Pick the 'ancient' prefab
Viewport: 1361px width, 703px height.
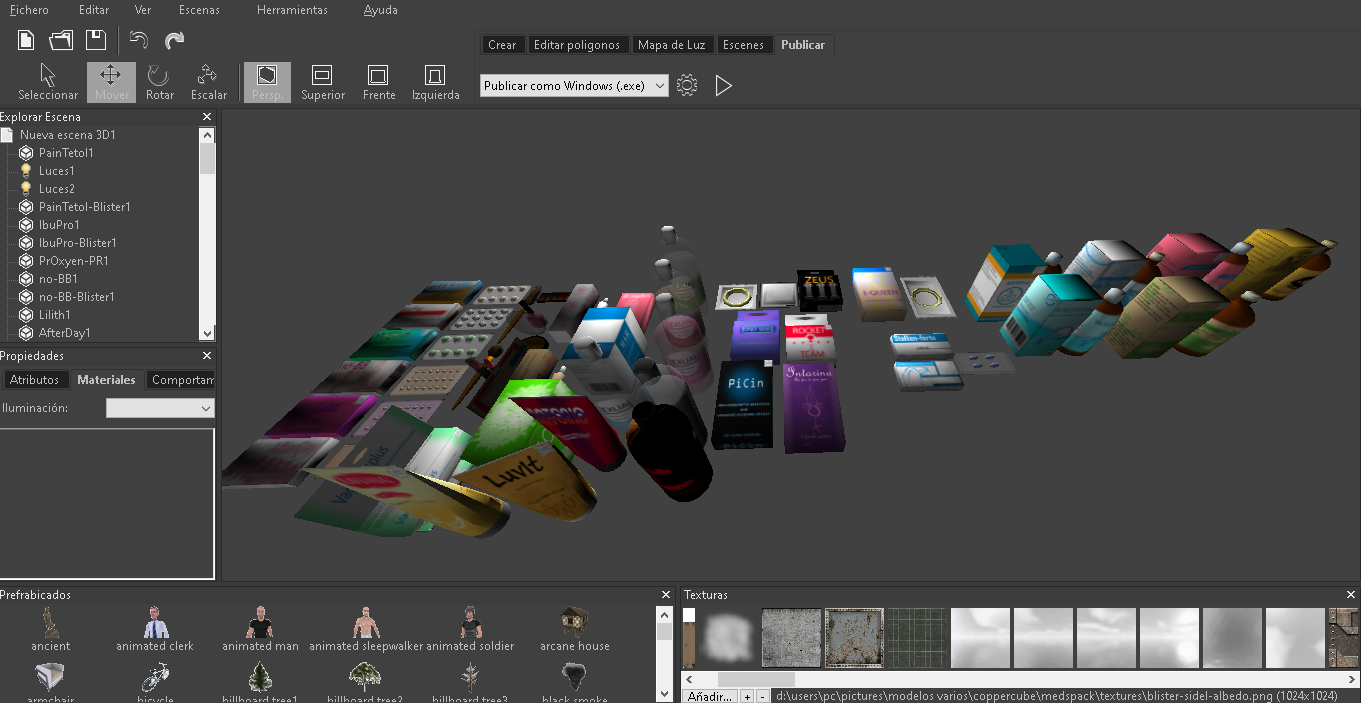[50, 630]
